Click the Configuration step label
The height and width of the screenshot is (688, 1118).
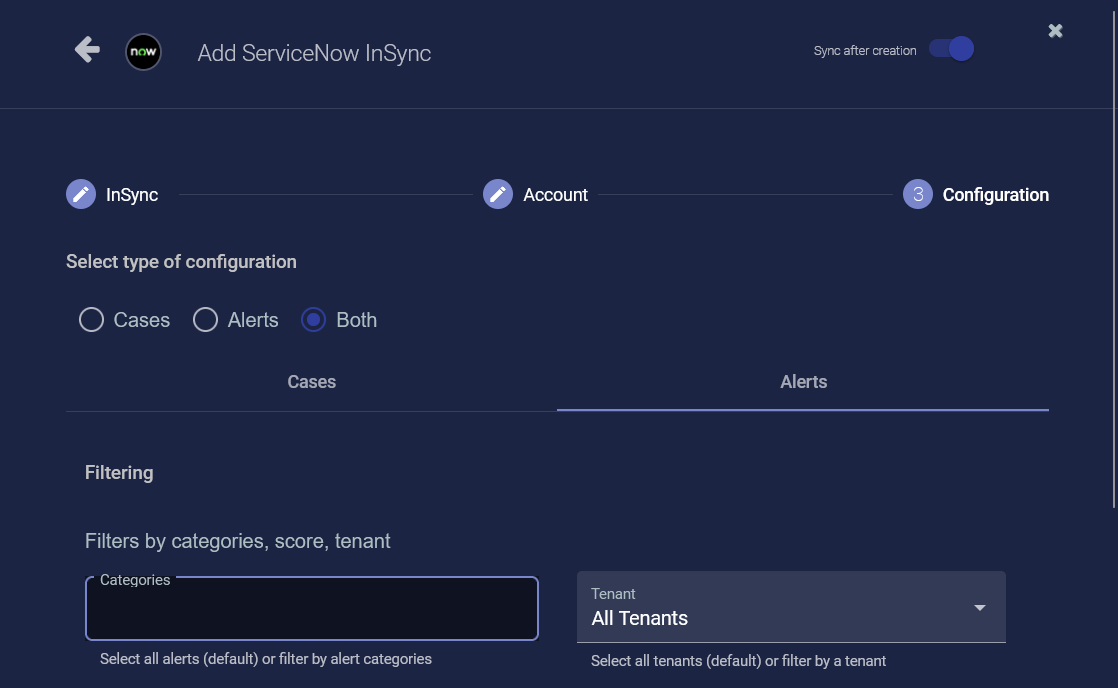[995, 195]
